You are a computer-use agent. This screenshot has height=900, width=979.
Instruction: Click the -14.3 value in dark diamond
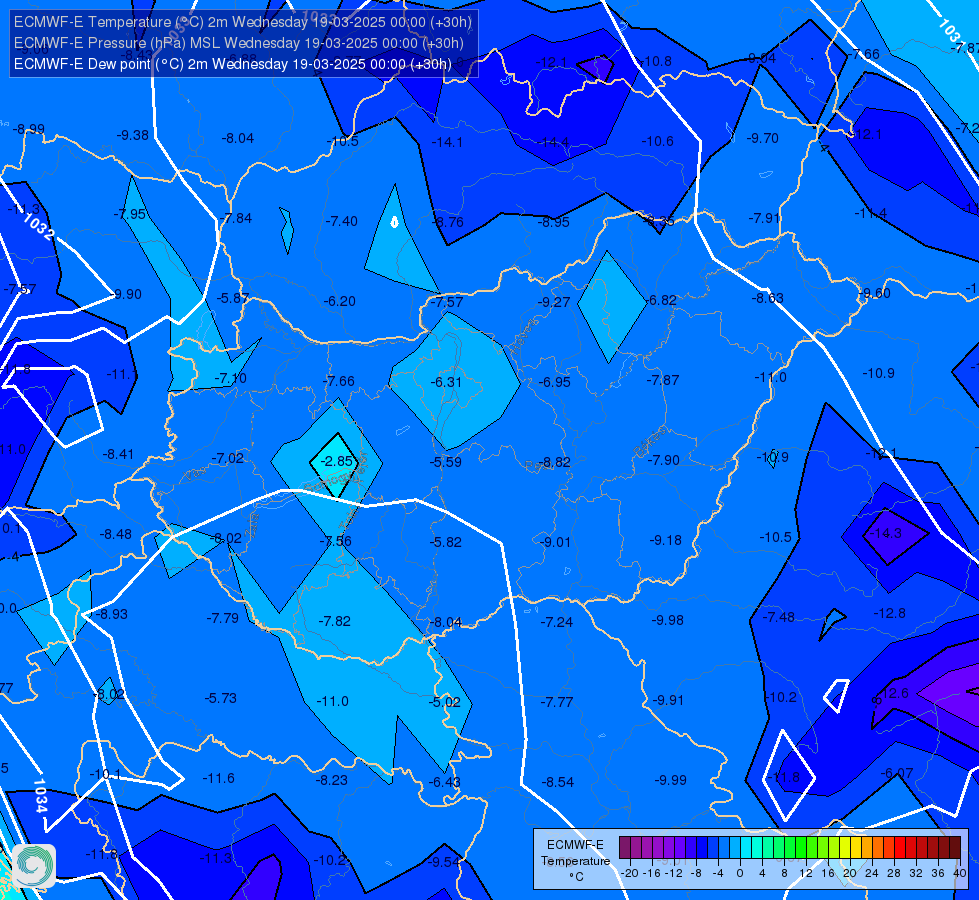coord(886,533)
